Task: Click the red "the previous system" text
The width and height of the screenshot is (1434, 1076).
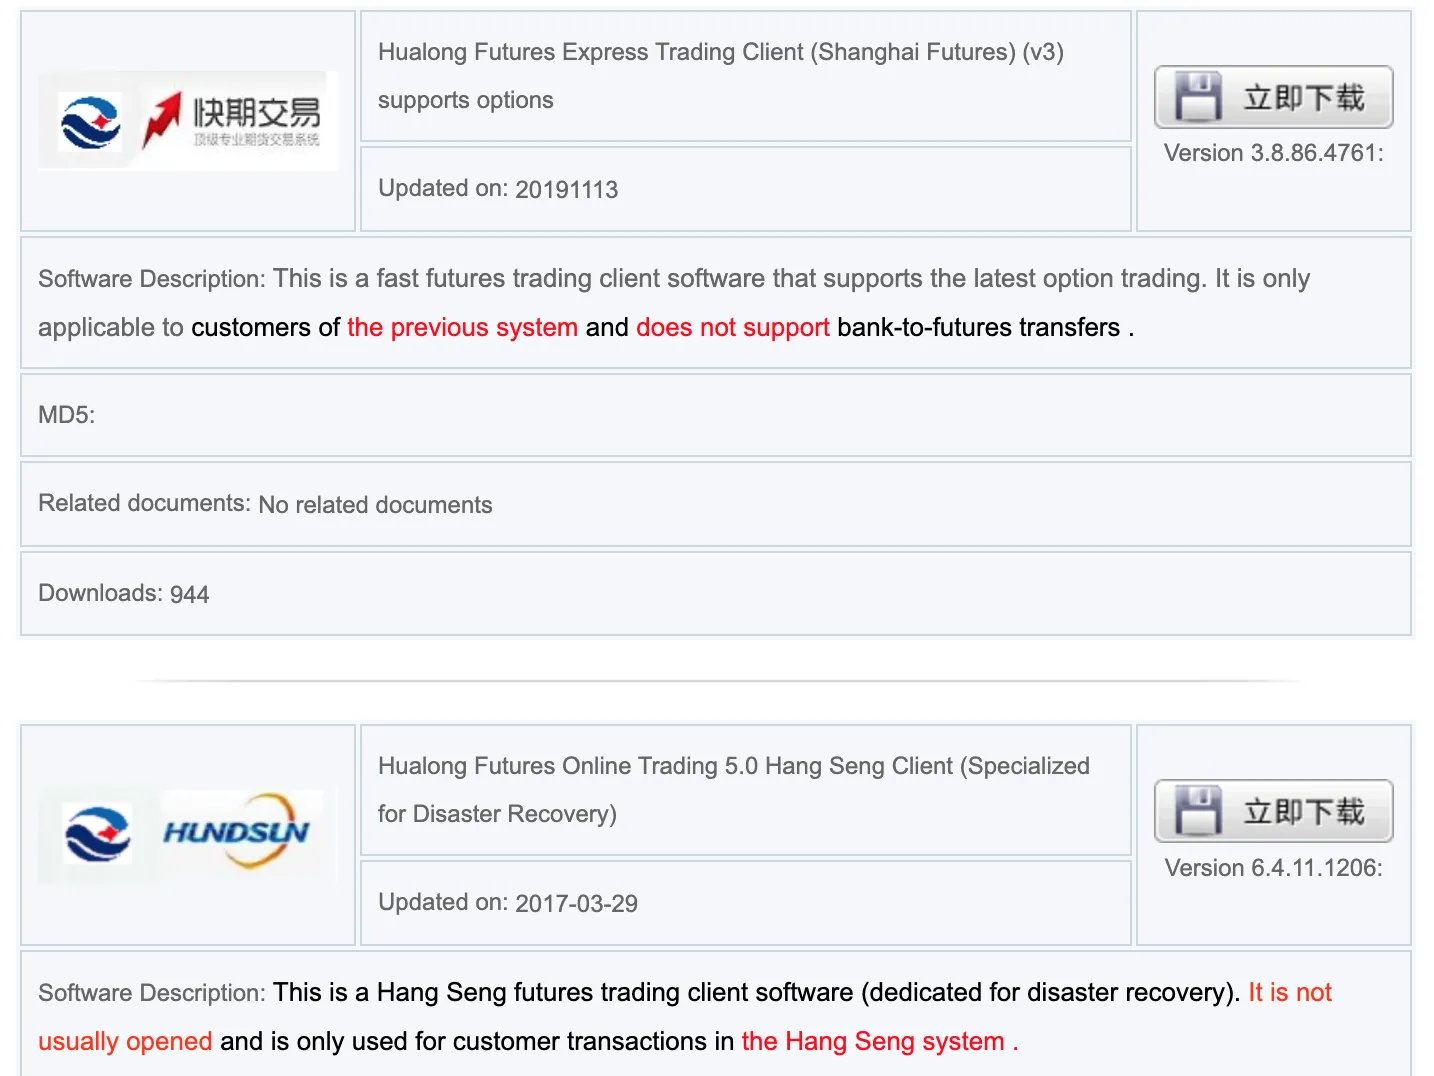Action: pyautogui.click(x=463, y=327)
